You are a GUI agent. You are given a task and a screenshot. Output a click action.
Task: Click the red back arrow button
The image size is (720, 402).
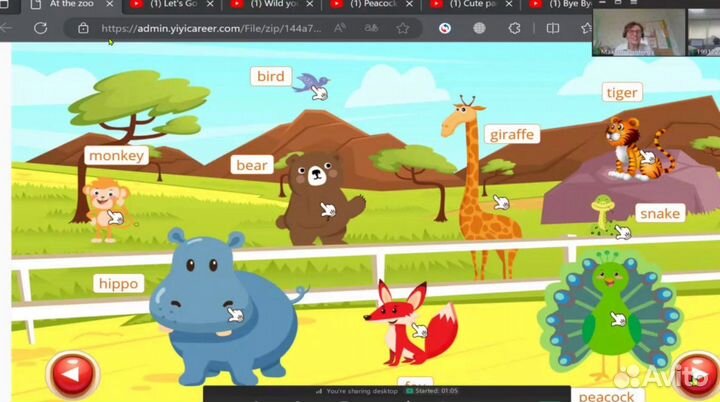click(70, 375)
